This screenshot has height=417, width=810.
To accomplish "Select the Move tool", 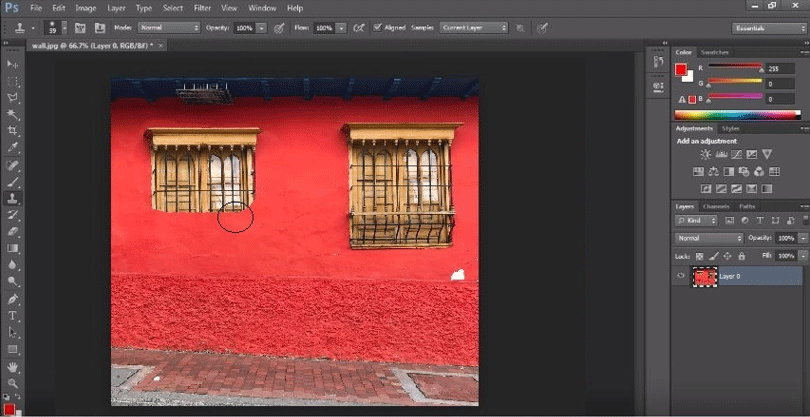I will point(12,64).
